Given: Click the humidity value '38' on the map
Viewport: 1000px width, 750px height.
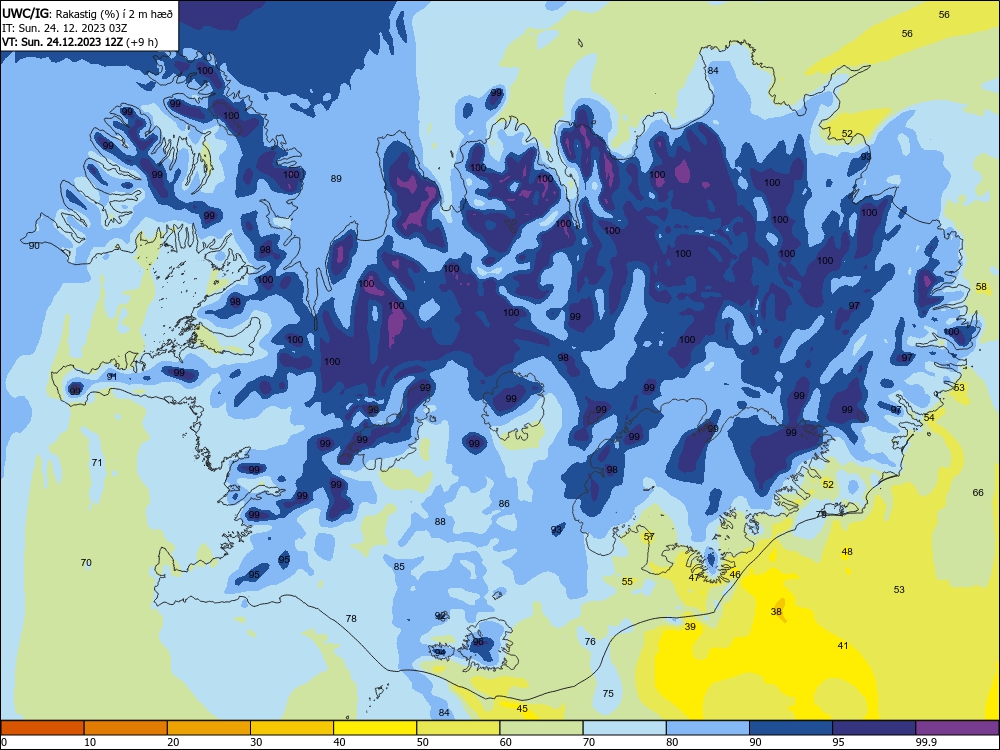Looking at the screenshot, I should (x=776, y=612).
